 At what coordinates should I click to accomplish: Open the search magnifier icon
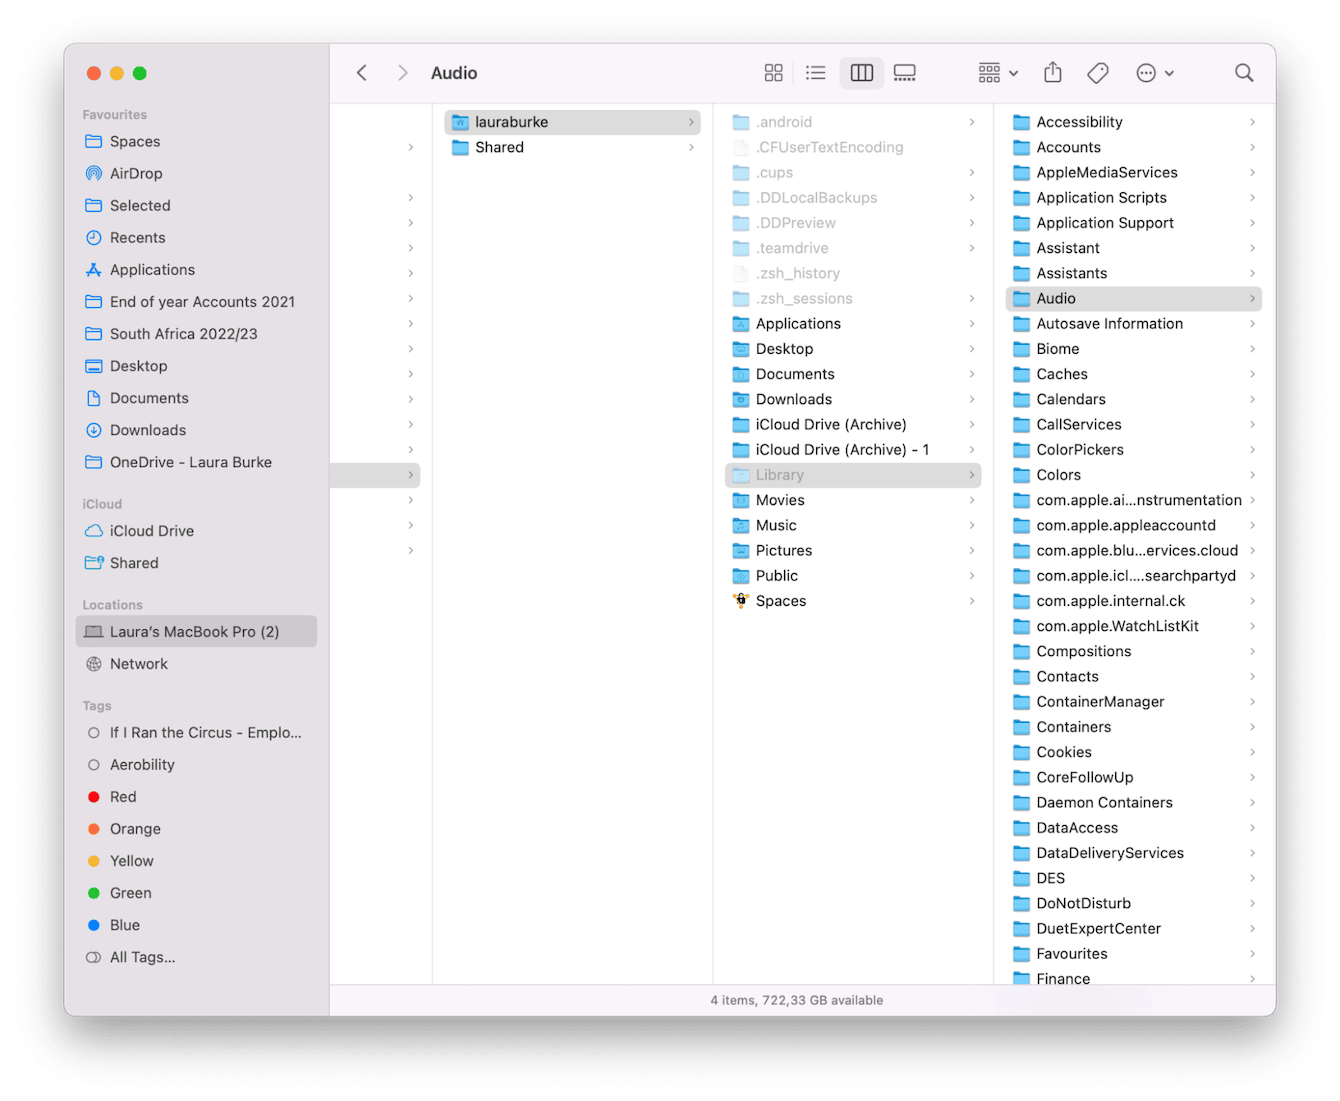point(1243,73)
